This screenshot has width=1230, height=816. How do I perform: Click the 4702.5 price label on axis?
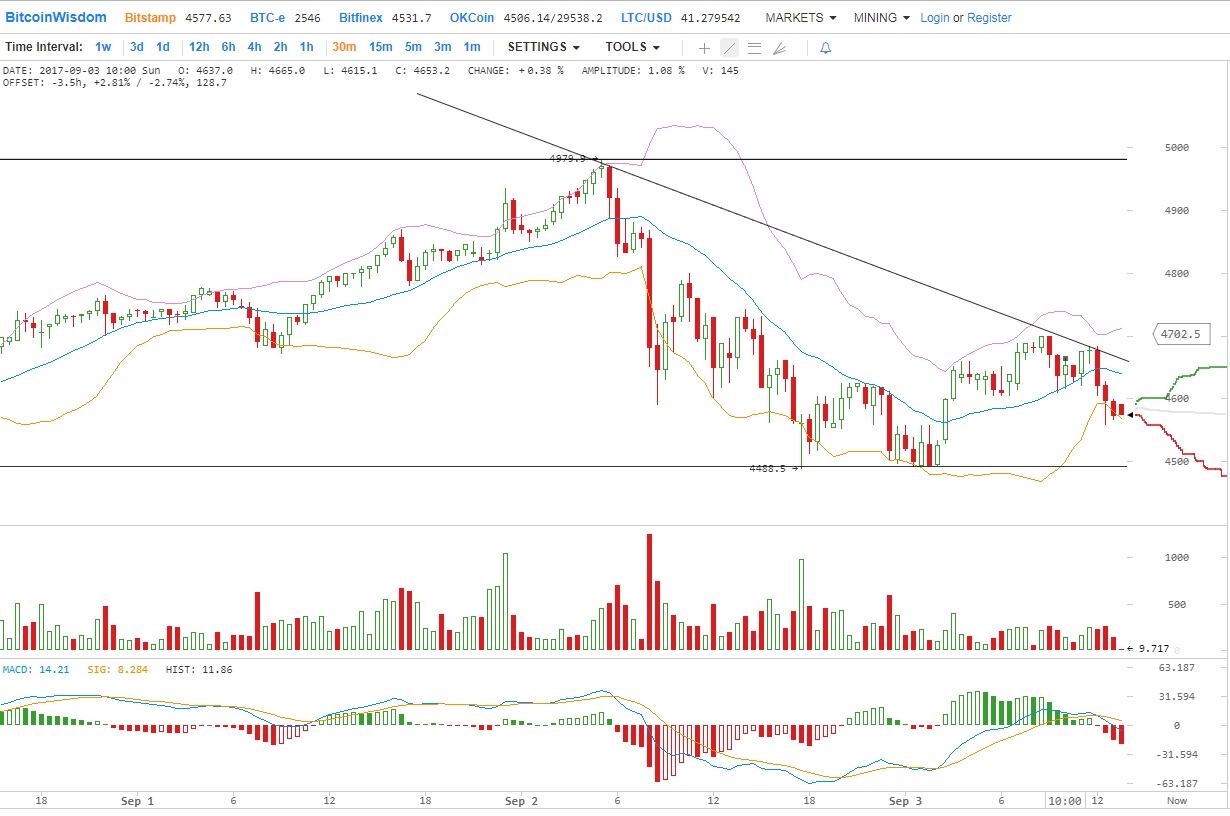click(1182, 334)
